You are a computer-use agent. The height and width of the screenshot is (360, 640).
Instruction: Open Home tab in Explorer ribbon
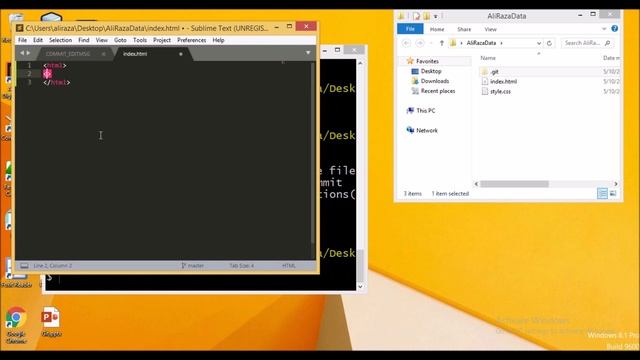(x=437, y=29)
